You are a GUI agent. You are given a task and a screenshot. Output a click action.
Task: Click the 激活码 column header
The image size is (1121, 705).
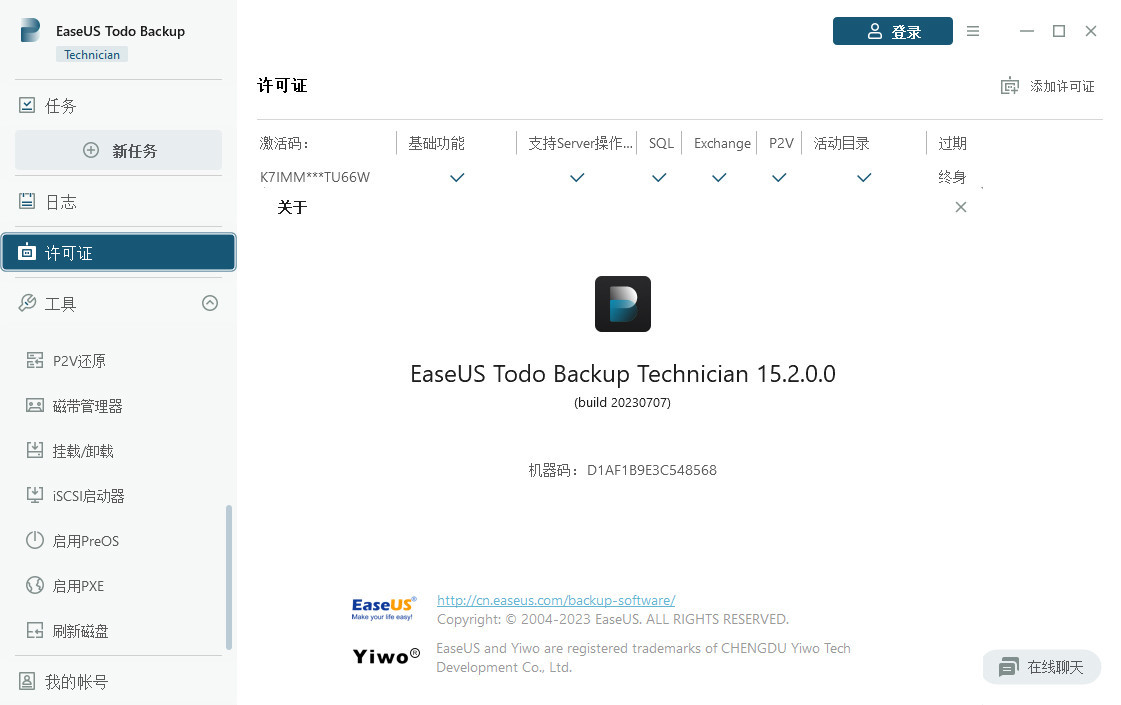[x=285, y=143]
